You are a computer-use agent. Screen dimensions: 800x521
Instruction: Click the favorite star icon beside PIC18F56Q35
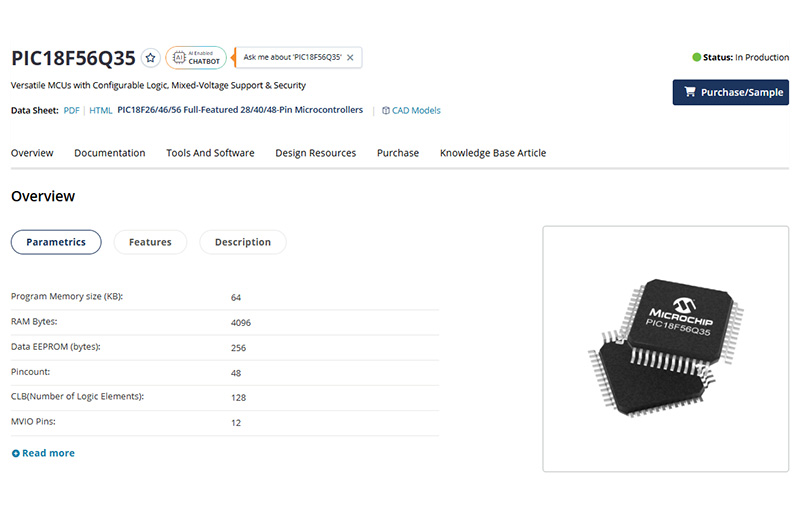151,58
